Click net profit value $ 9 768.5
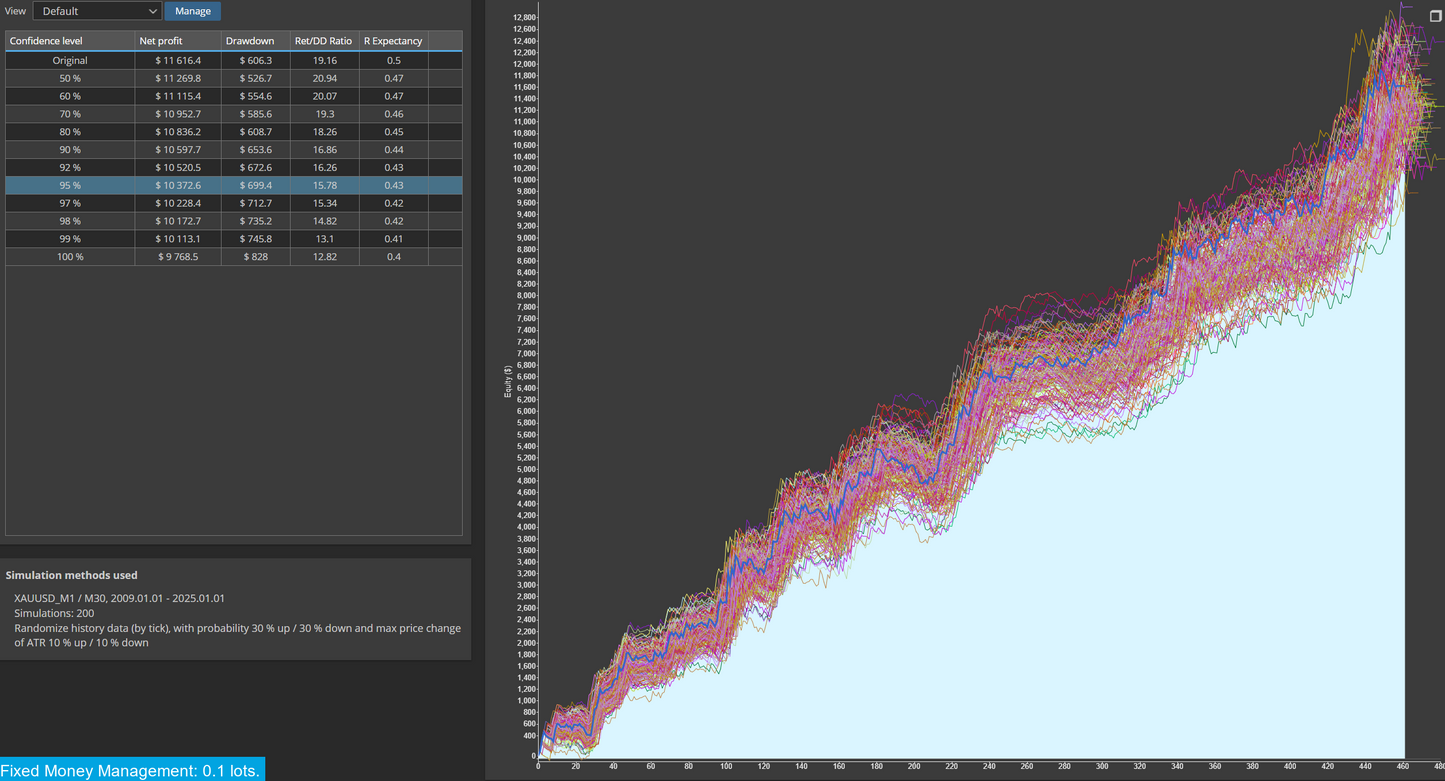The image size is (1445, 781). click(x=178, y=257)
